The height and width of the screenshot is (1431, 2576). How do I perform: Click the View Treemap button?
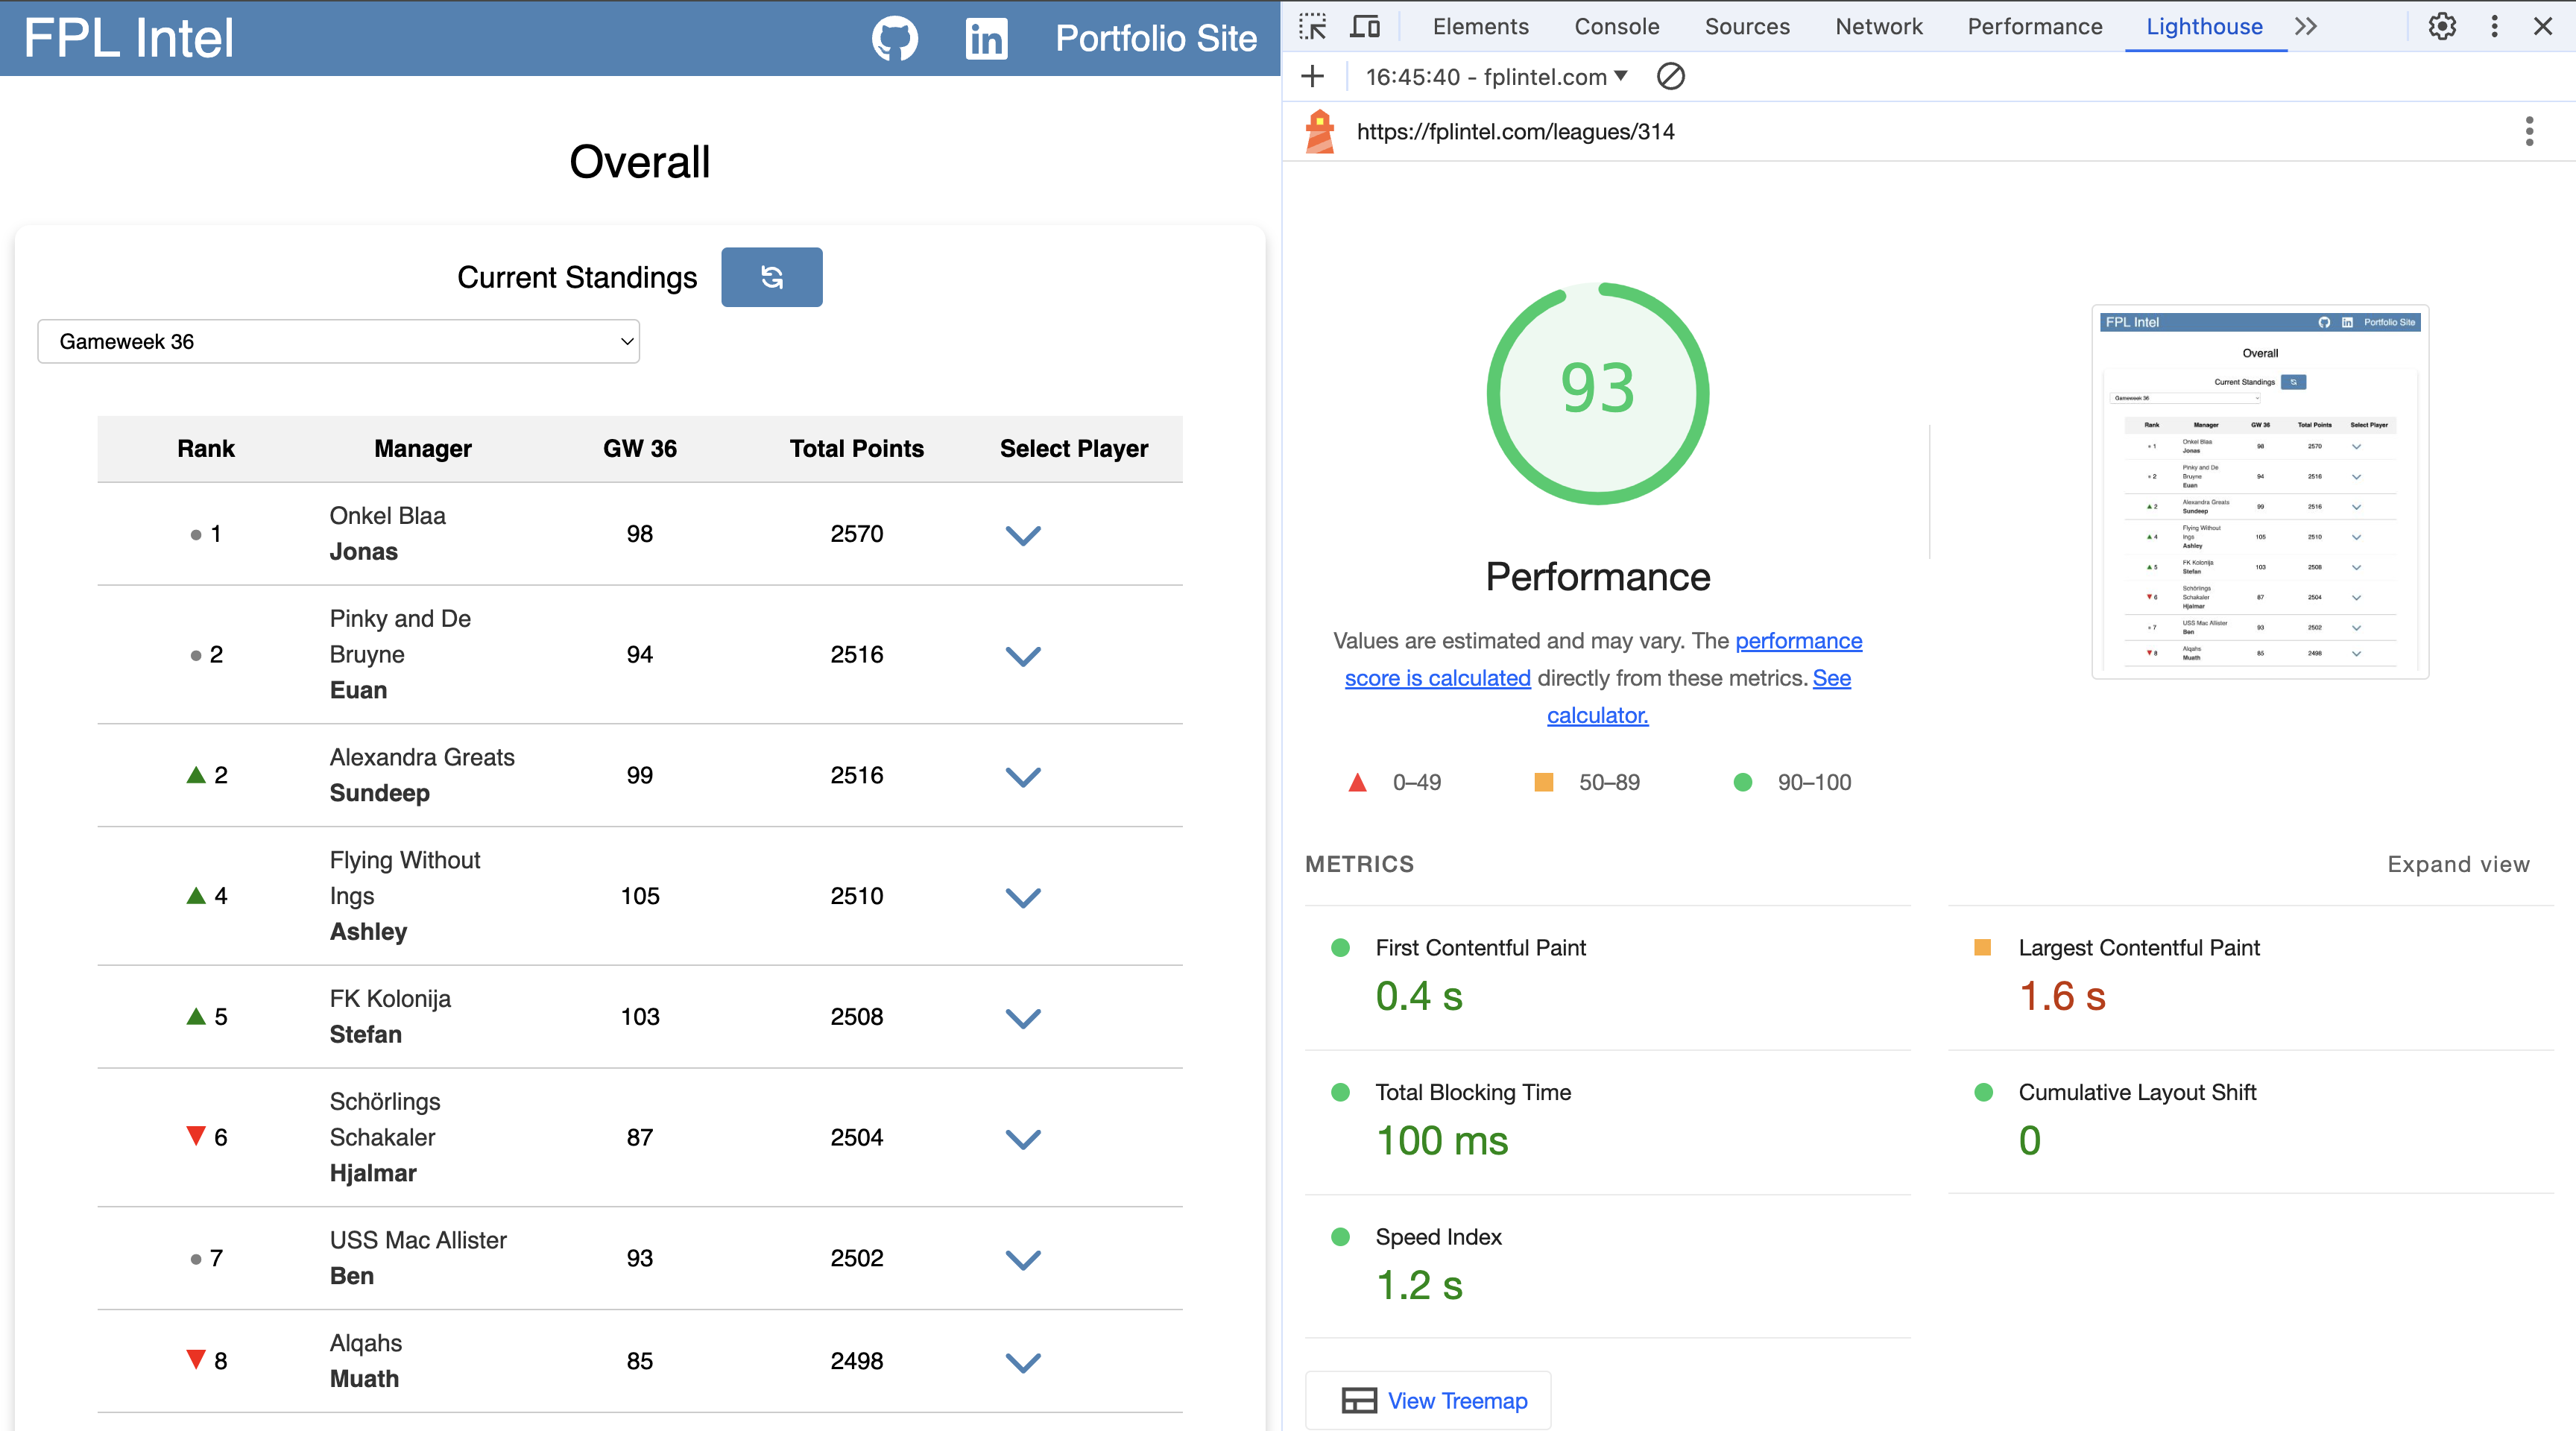[1428, 1400]
